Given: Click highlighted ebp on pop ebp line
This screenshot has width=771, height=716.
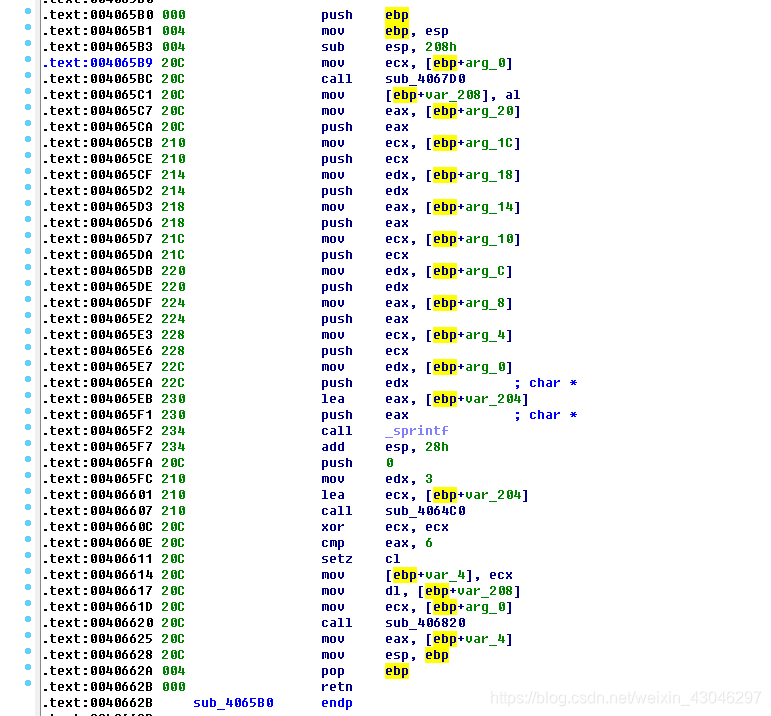Looking at the screenshot, I should tap(397, 671).
